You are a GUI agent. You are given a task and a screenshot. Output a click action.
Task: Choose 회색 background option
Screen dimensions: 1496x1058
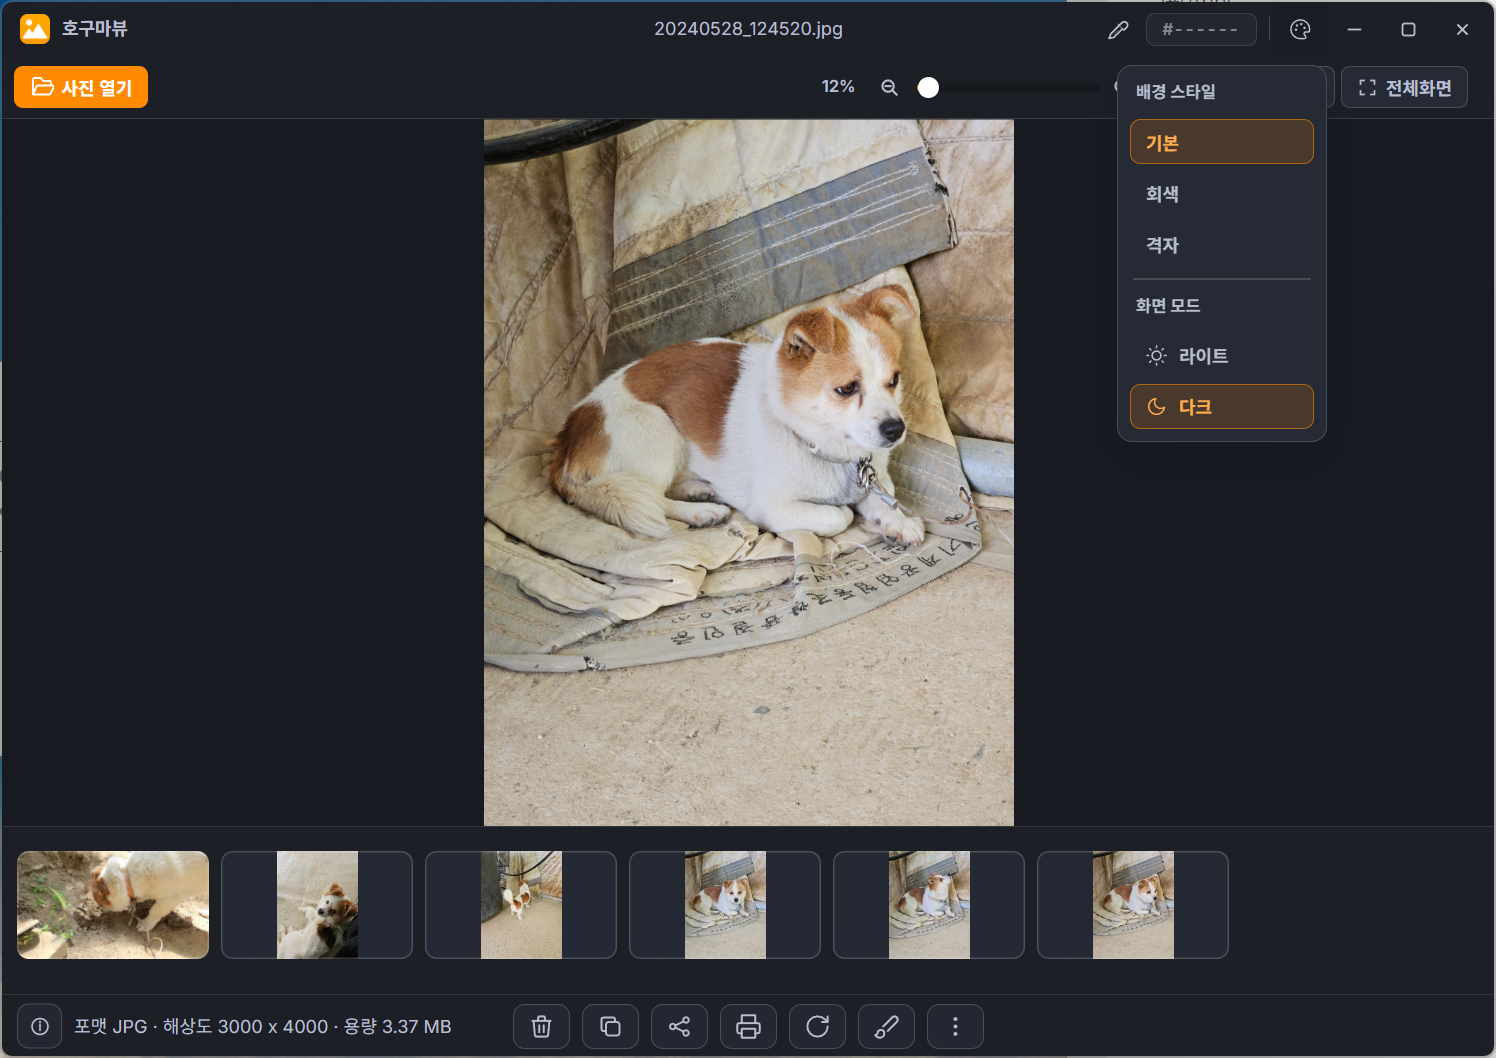(x=1221, y=194)
